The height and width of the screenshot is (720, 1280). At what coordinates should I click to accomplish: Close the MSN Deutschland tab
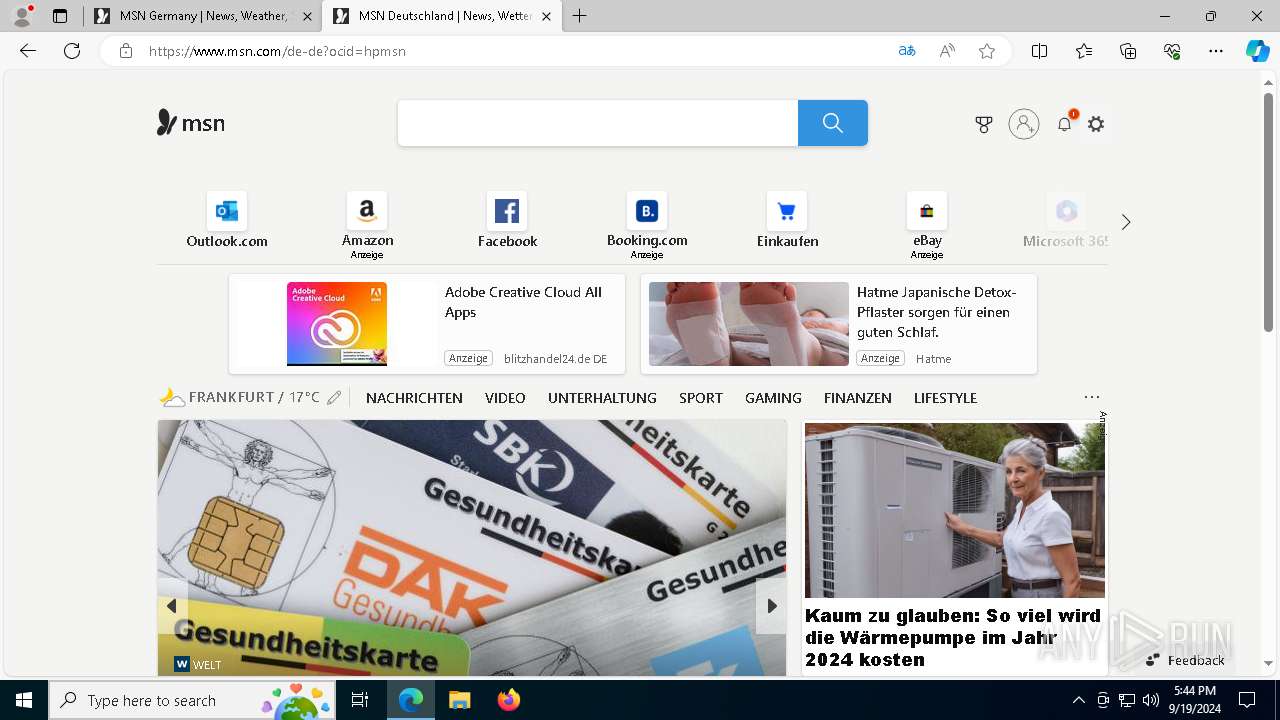[x=546, y=16]
